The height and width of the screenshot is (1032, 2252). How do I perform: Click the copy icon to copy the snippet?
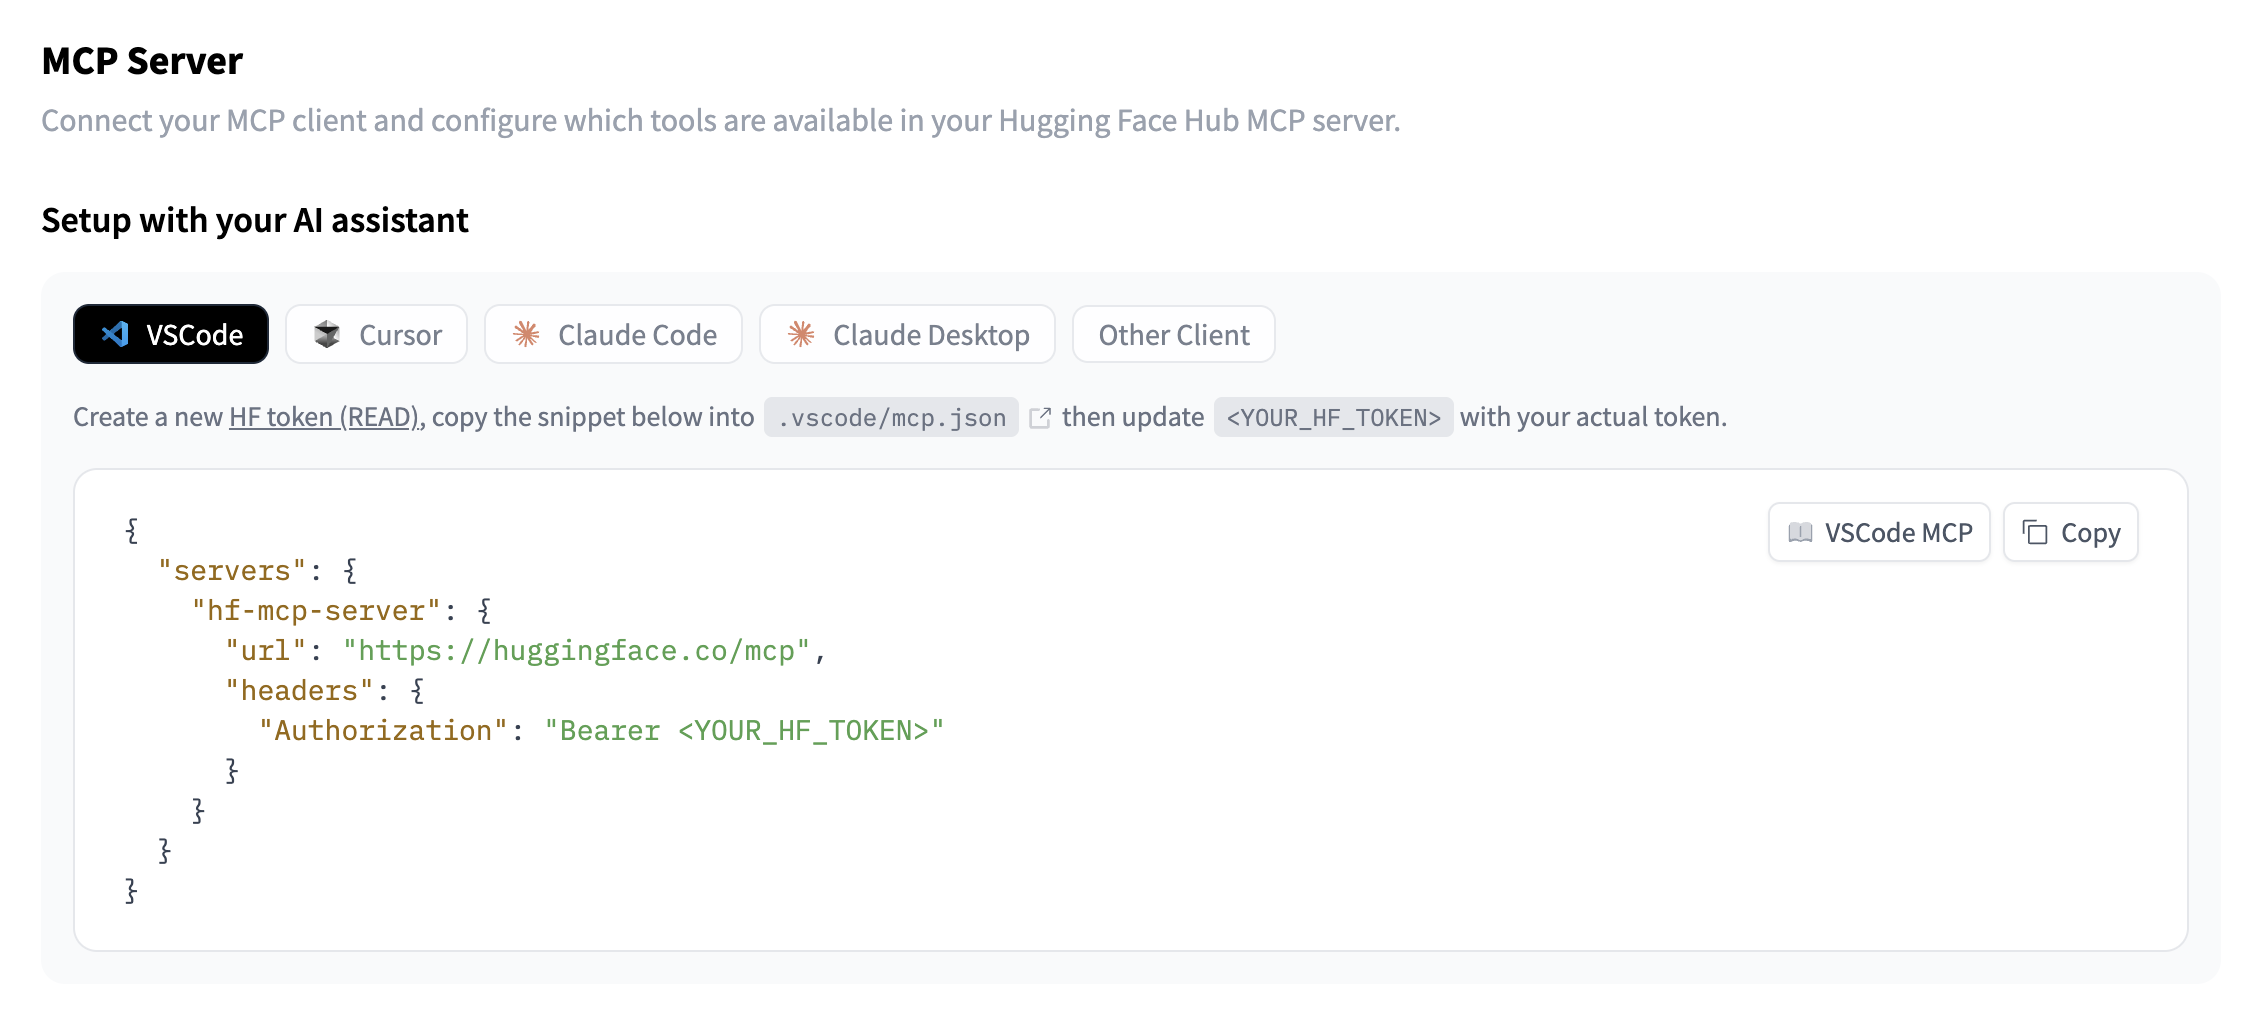click(2035, 533)
